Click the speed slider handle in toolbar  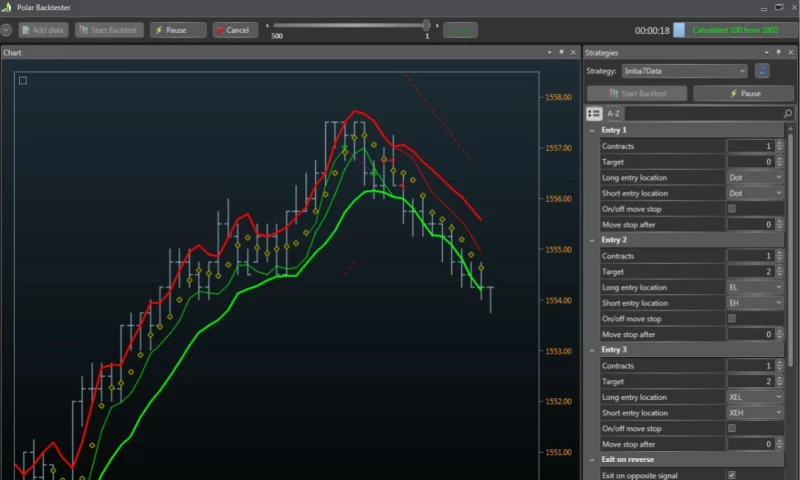click(x=427, y=25)
